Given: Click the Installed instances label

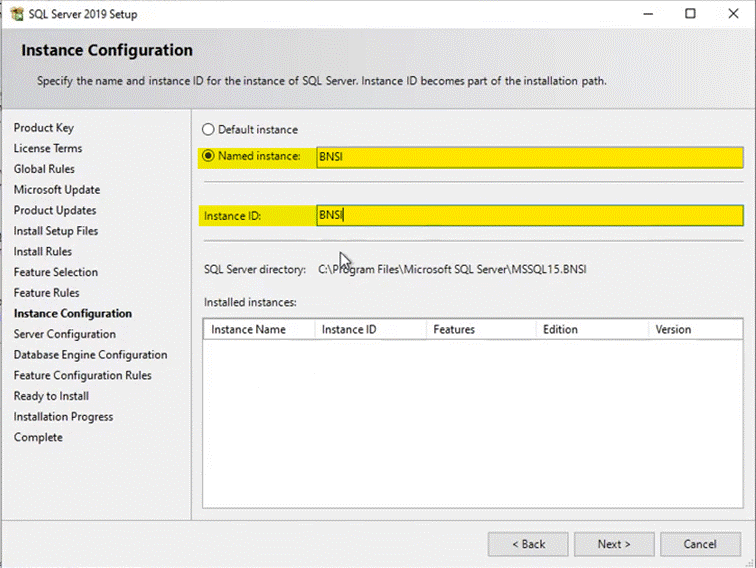Looking at the screenshot, I should pyautogui.click(x=250, y=302).
